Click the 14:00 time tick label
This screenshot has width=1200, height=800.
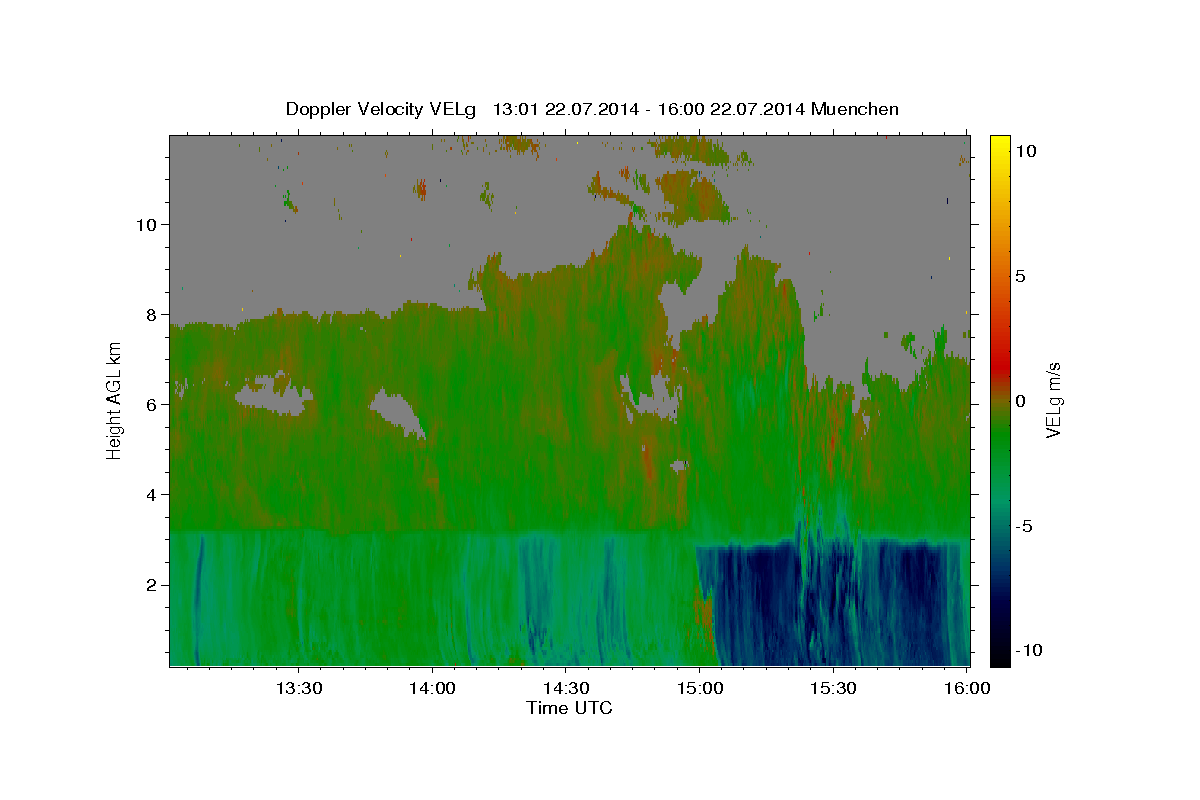432,688
